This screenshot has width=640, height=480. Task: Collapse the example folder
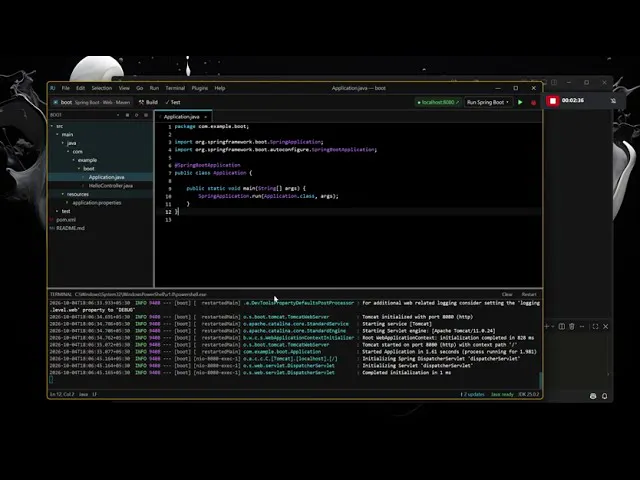click(x=73, y=160)
